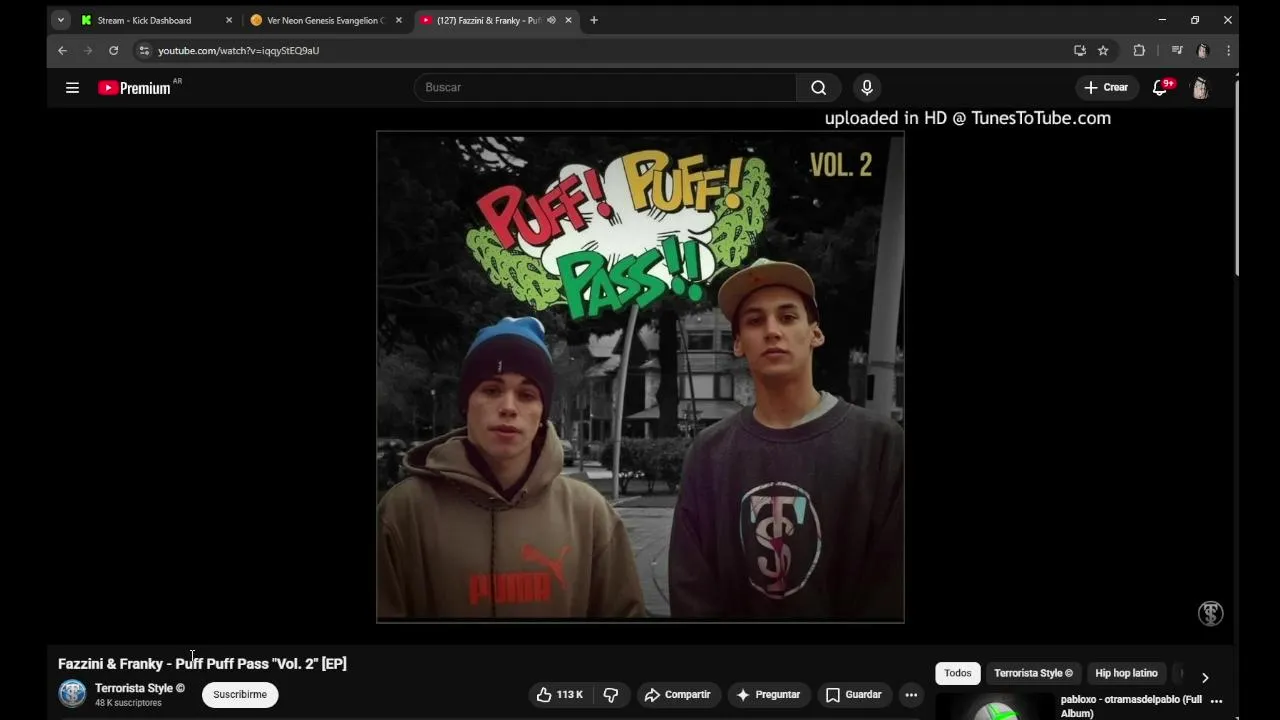
Task: Click the Crear button
Action: coord(1106,88)
